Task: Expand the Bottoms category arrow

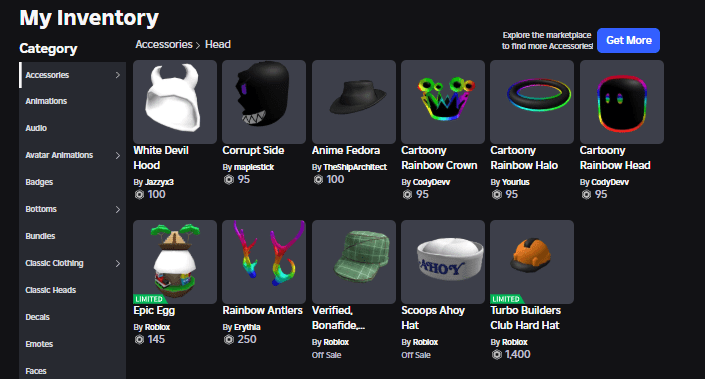Action: pyautogui.click(x=118, y=210)
